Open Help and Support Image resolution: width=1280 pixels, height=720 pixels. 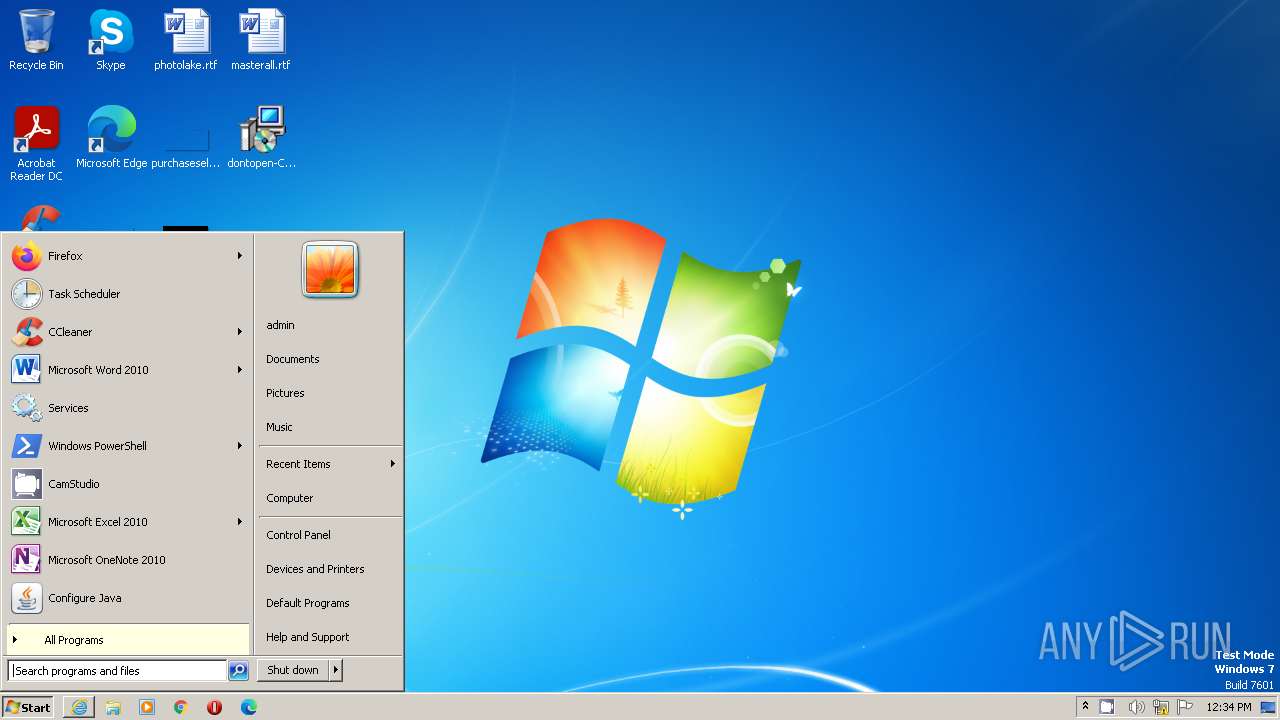click(330, 637)
